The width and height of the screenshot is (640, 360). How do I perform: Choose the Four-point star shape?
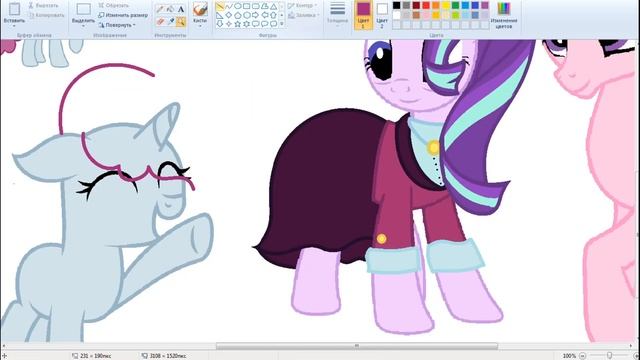(x=229, y=24)
